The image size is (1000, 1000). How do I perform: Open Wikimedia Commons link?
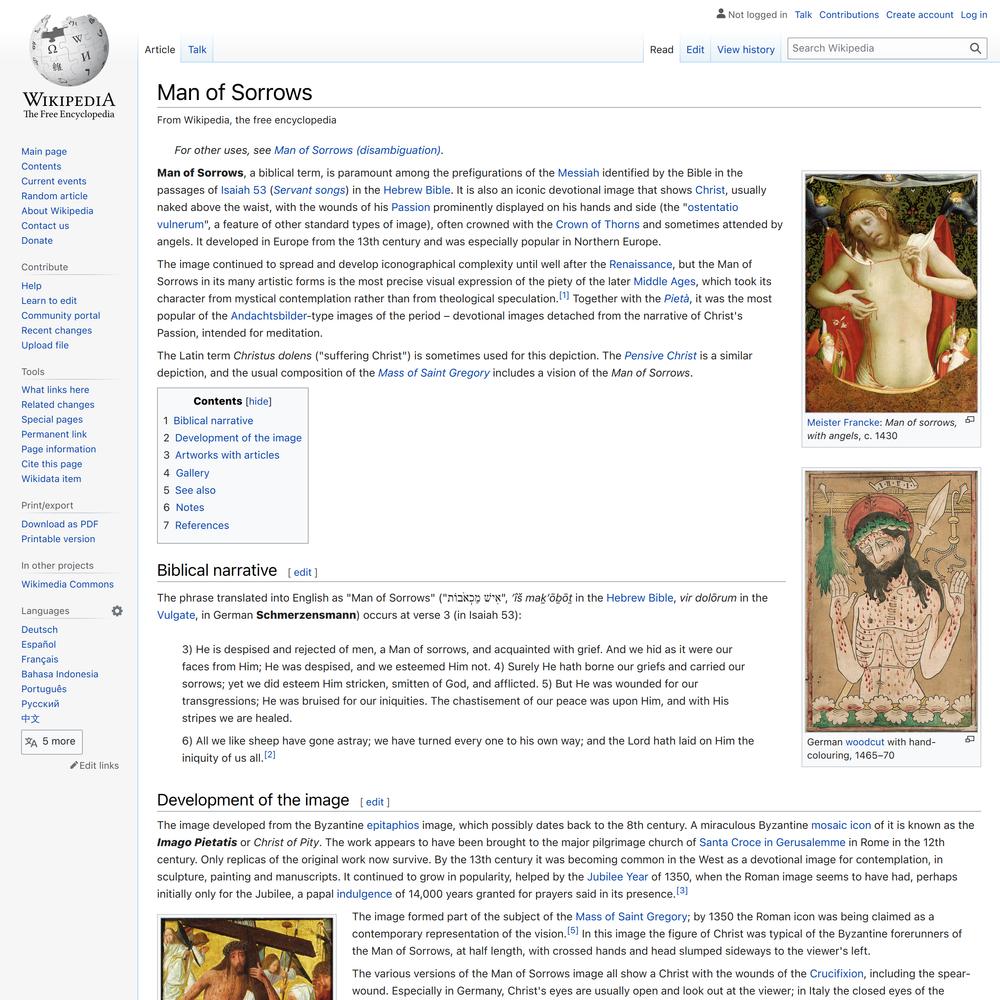67,584
